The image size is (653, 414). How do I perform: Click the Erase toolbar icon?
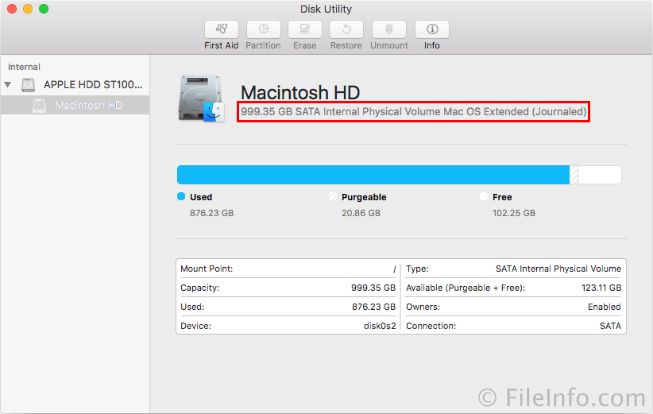(305, 29)
